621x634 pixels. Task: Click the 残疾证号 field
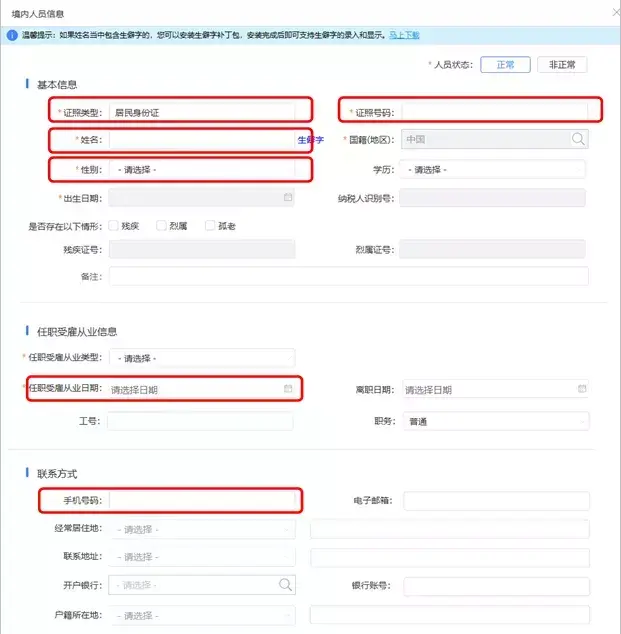tap(202, 249)
